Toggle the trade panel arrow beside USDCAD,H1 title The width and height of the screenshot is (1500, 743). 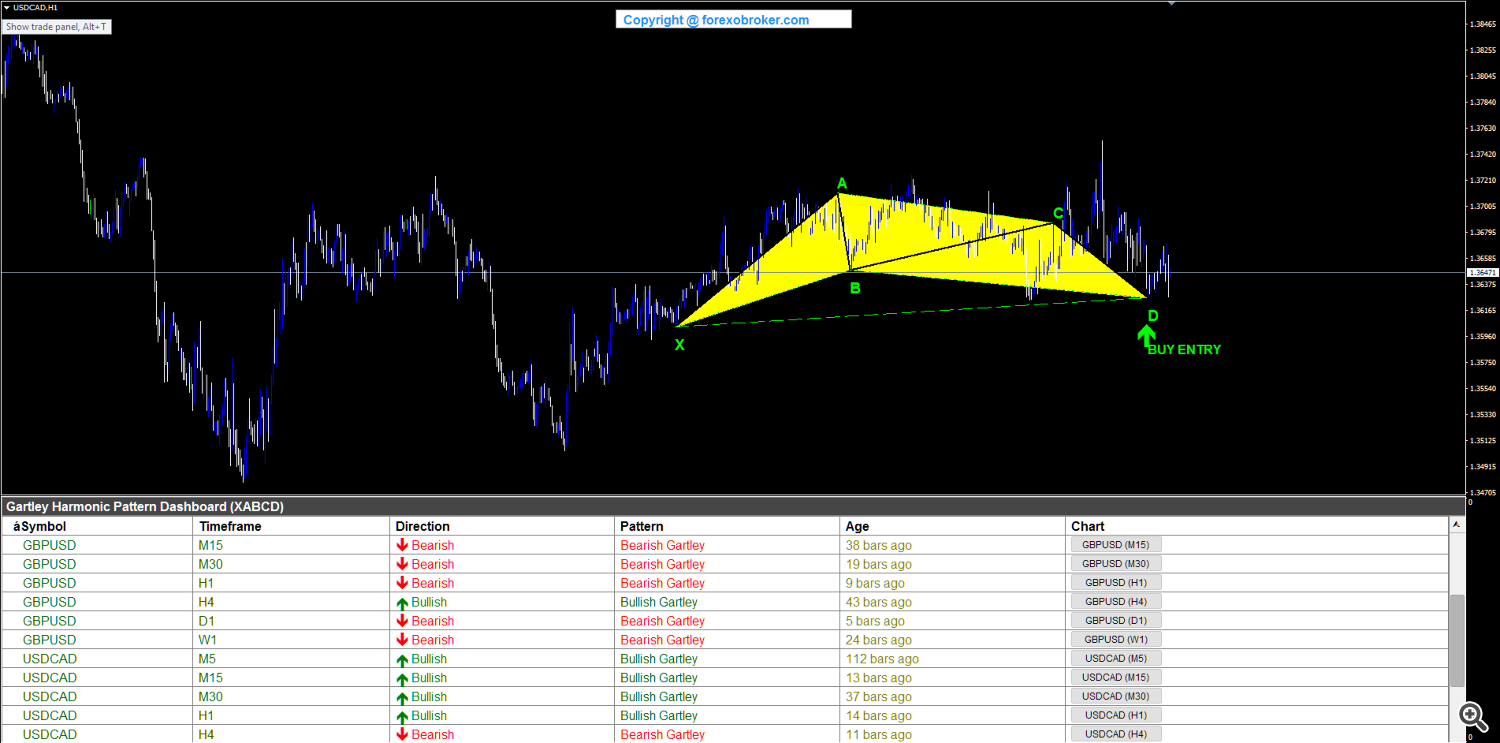(7, 7)
